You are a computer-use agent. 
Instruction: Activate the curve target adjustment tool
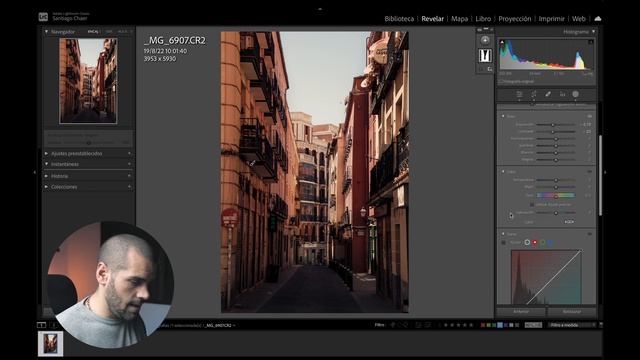pyautogui.click(x=504, y=242)
